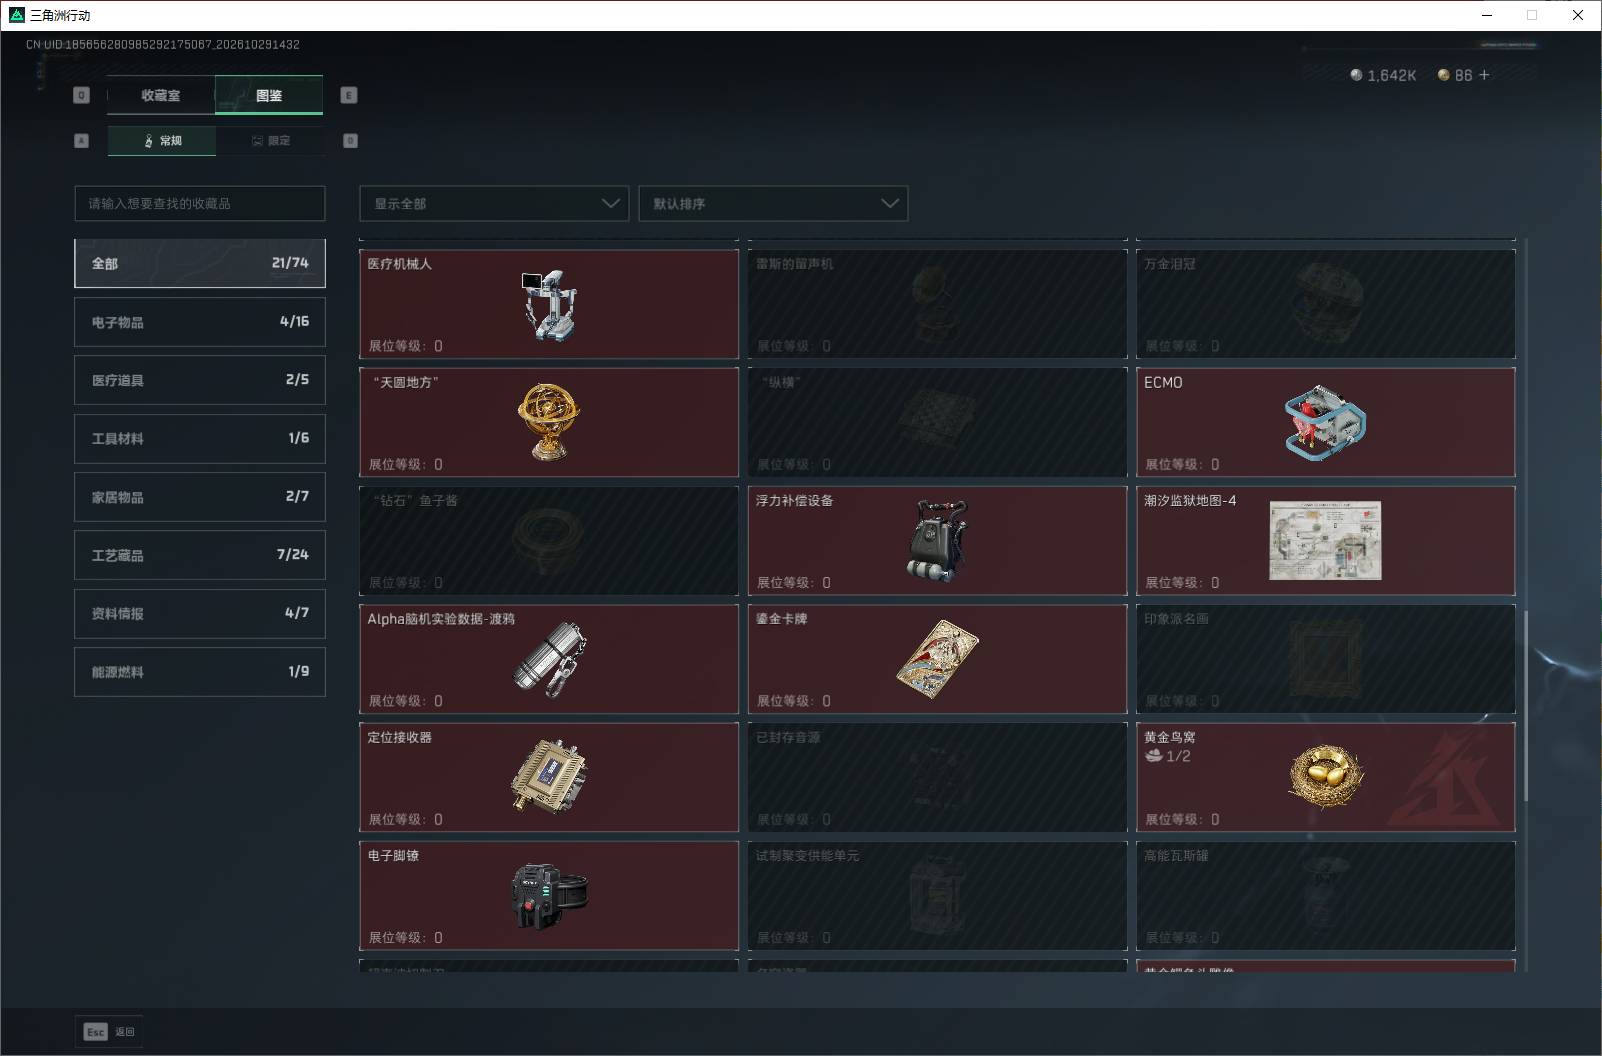Switch to the 收藏室 tab

161,95
